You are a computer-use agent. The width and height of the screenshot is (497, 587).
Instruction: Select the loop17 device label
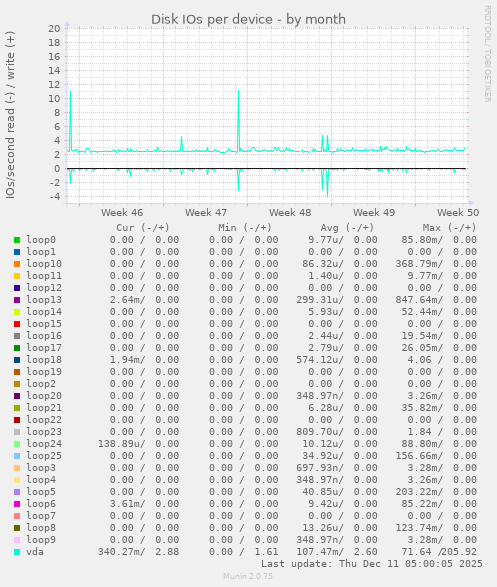(44, 348)
